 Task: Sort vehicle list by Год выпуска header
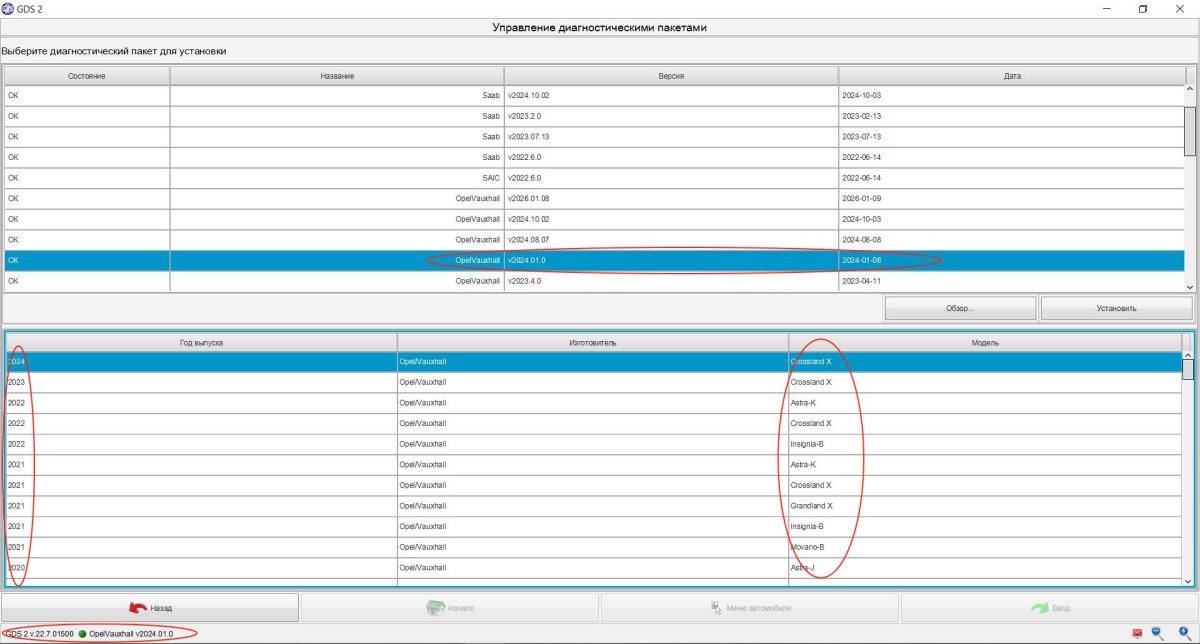click(x=201, y=342)
